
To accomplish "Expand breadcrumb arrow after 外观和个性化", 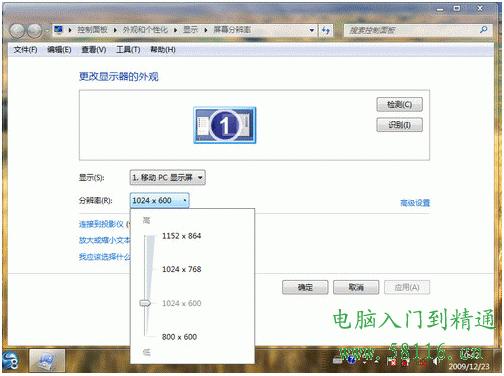I will coord(176,30).
